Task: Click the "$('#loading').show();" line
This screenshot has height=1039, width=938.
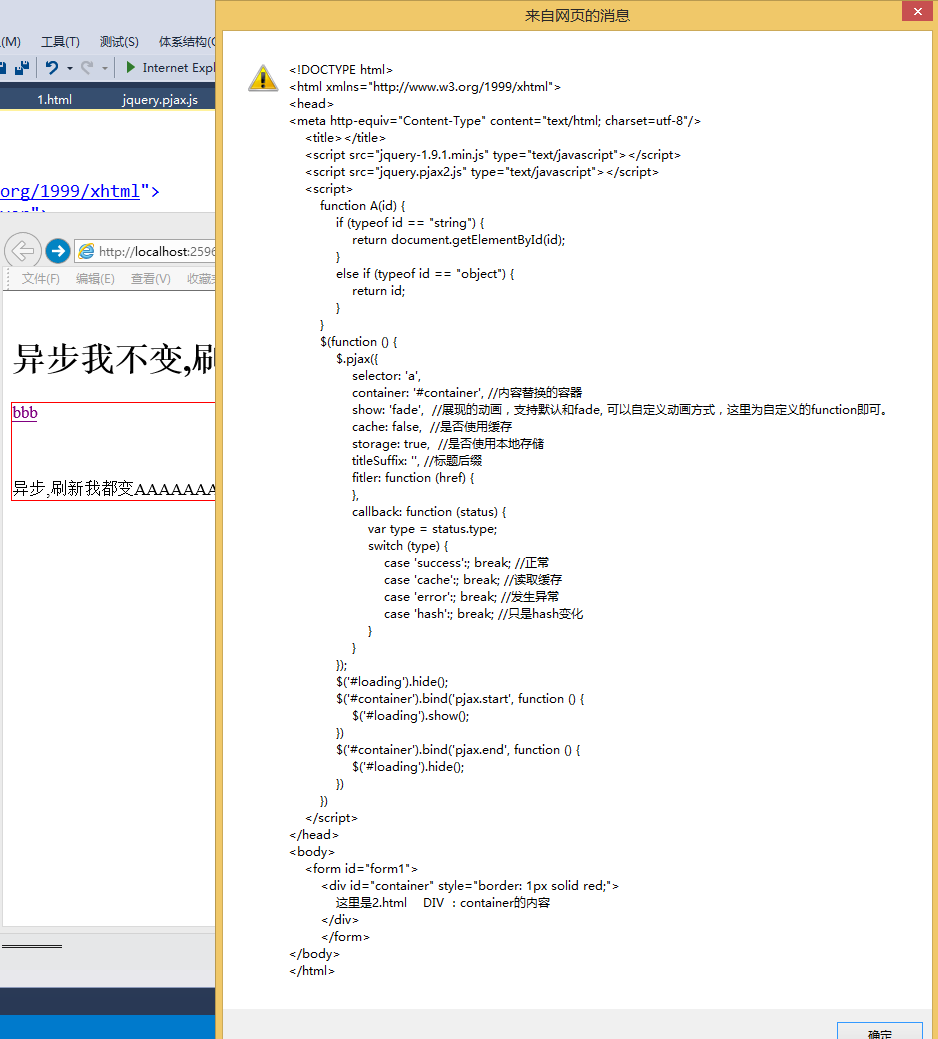Action: tap(411, 716)
